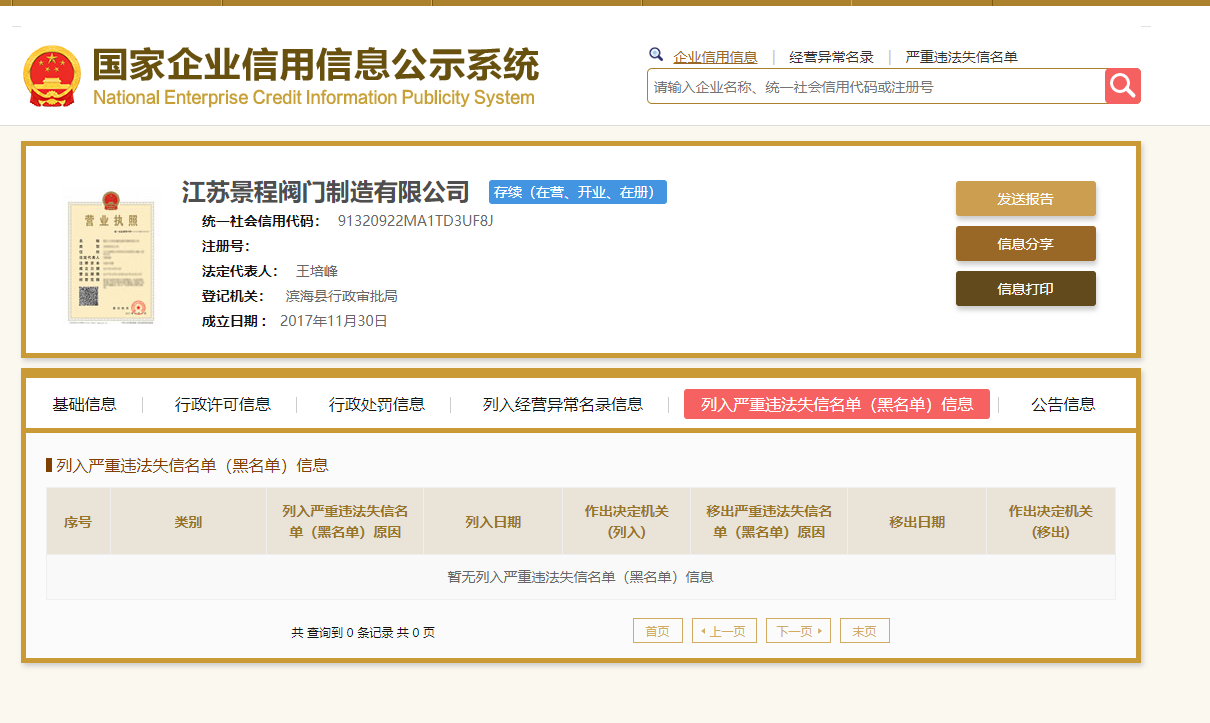Click the 列入日期 column header
The height and width of the screenshot is (723, 1210).
[x=493, y=521]
